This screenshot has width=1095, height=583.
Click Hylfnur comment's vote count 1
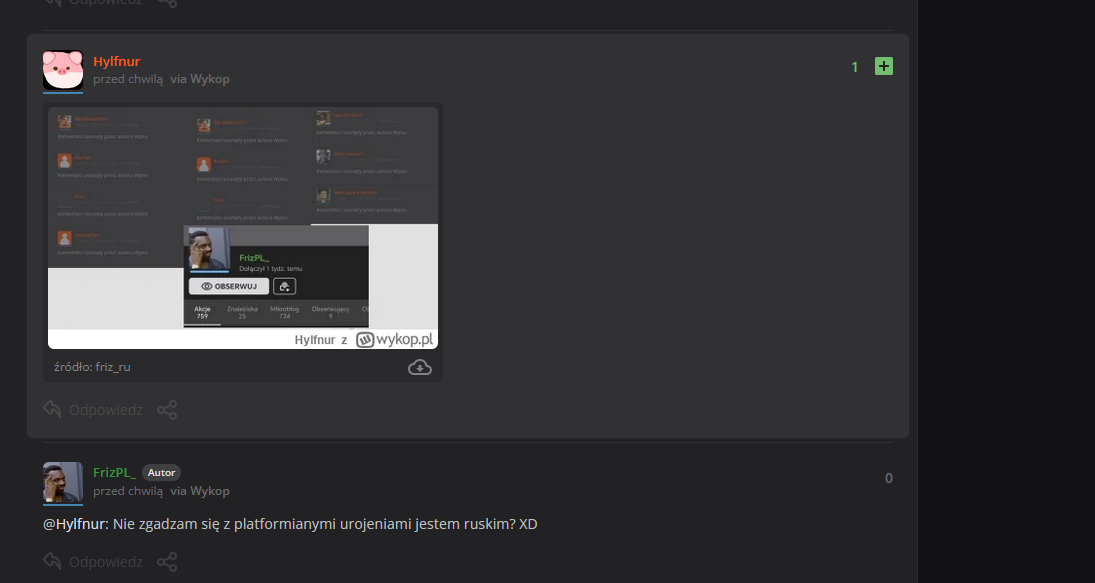854,67
